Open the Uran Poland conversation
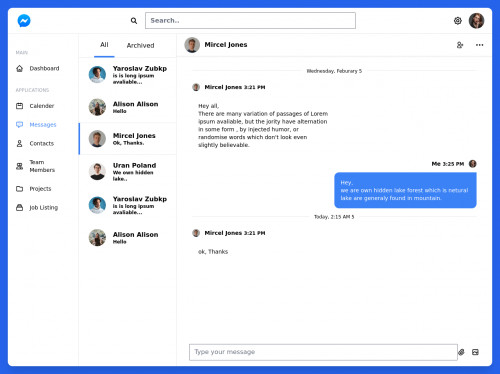Image resolution: width=500 pixels, height=374 pixels. (x=127, y=171)
